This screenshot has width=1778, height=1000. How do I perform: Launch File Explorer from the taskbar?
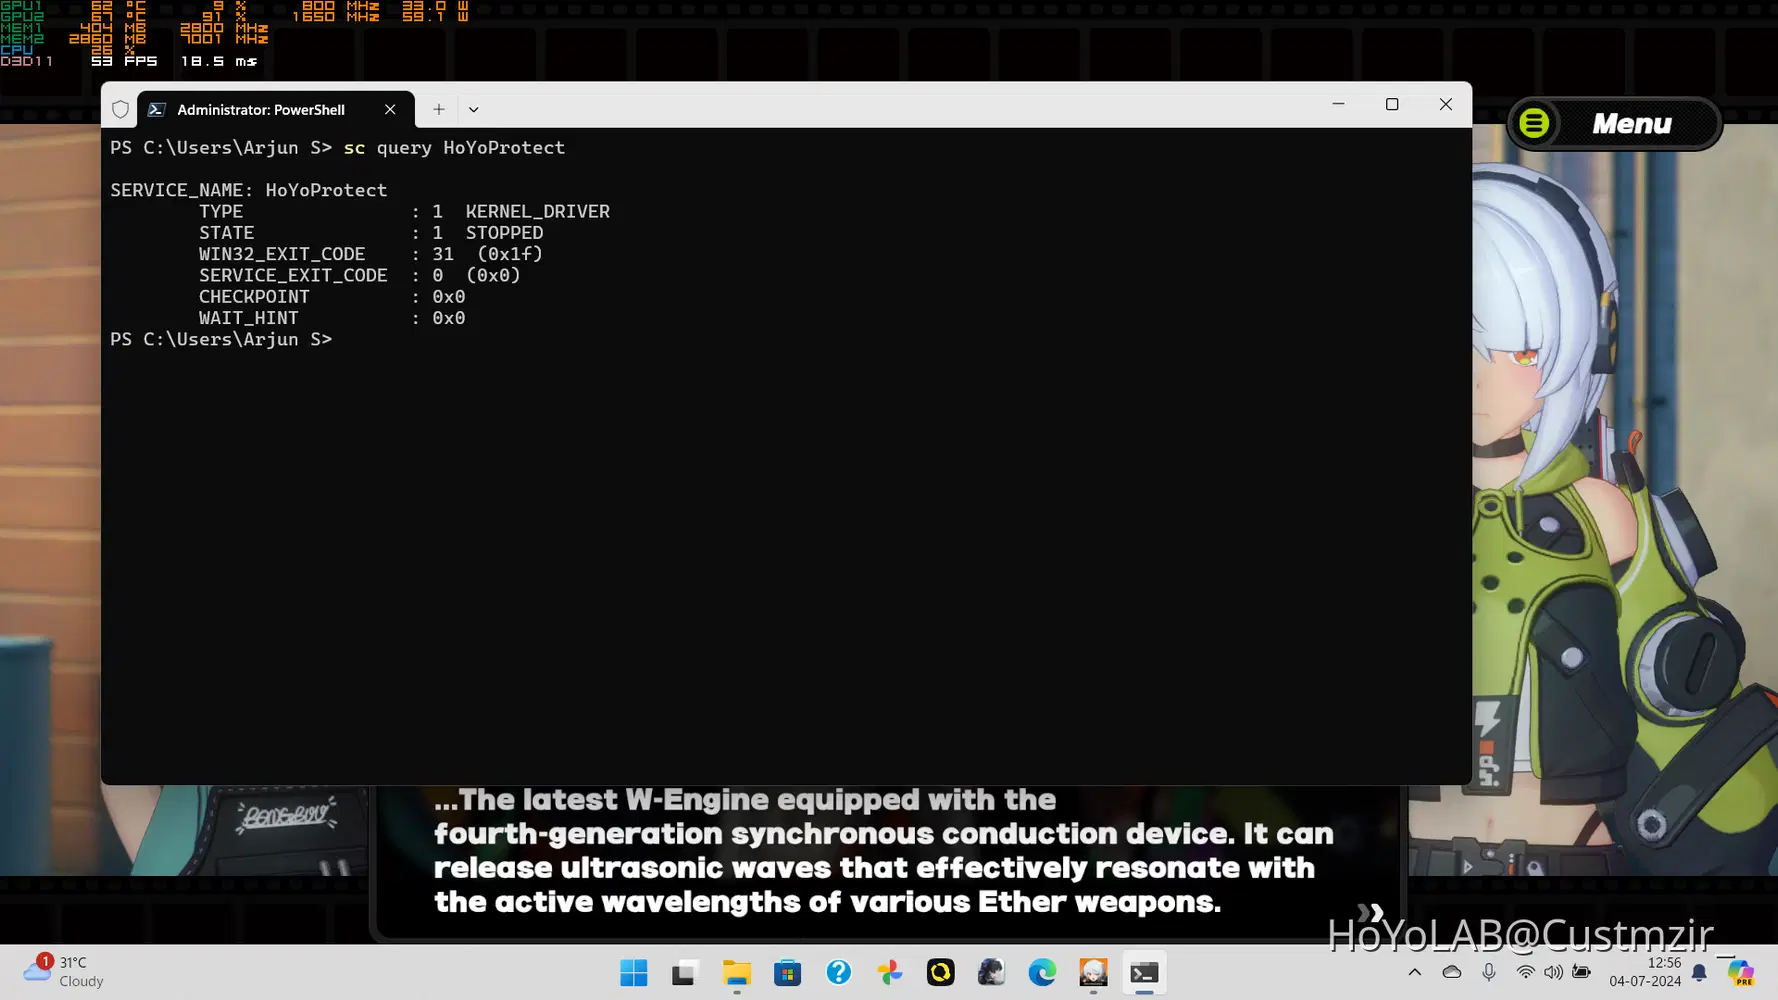(737, 973)
